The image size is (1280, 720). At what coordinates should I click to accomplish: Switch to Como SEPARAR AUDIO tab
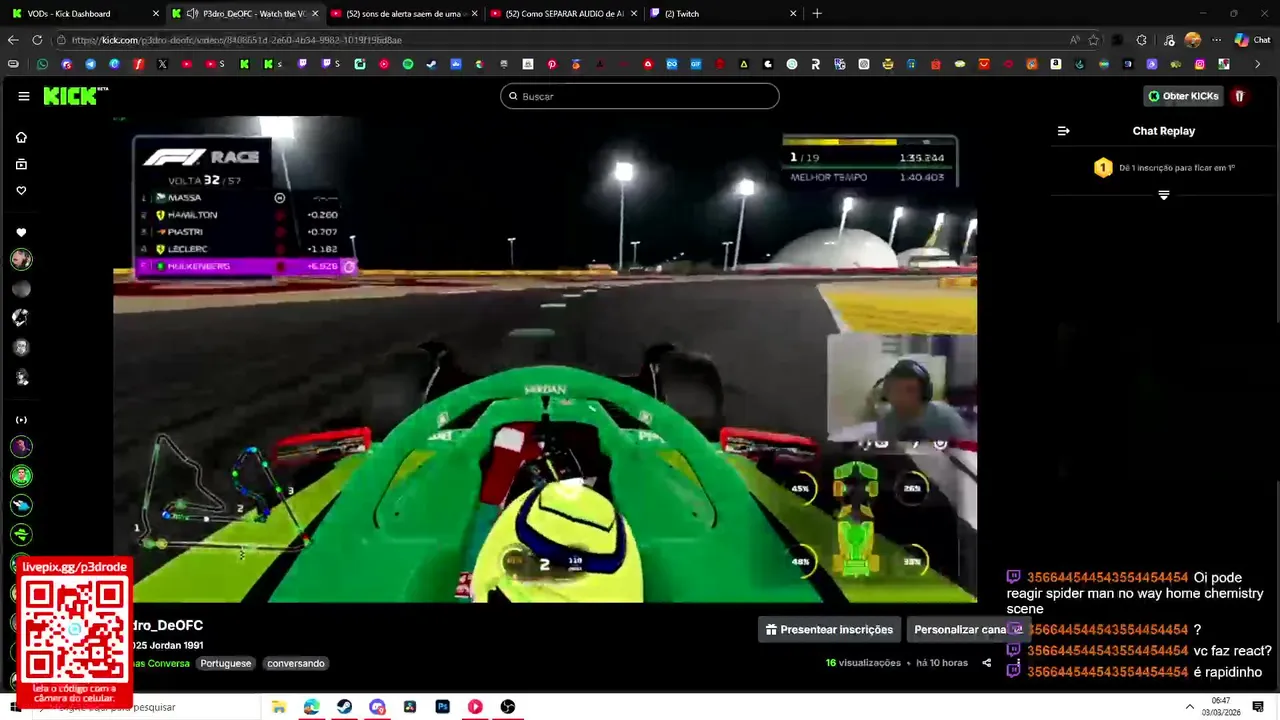click(563, 14)
